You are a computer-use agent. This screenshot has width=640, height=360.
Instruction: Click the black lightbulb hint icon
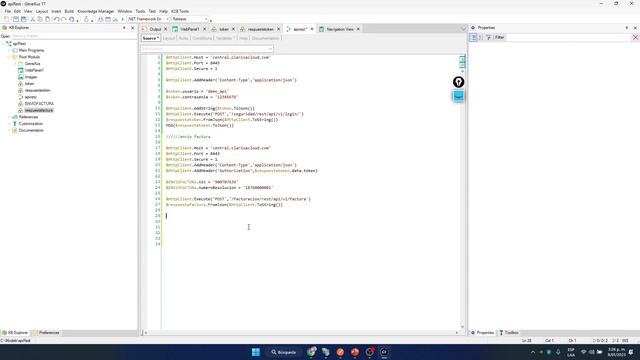point(458,82)
